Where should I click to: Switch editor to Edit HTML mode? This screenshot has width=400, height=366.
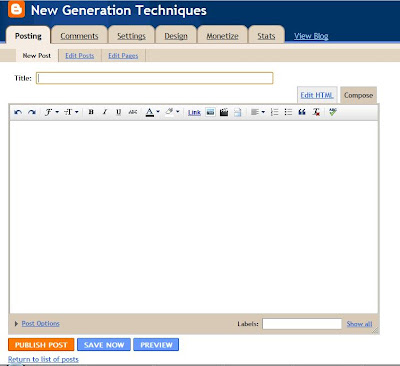[317, 95]
